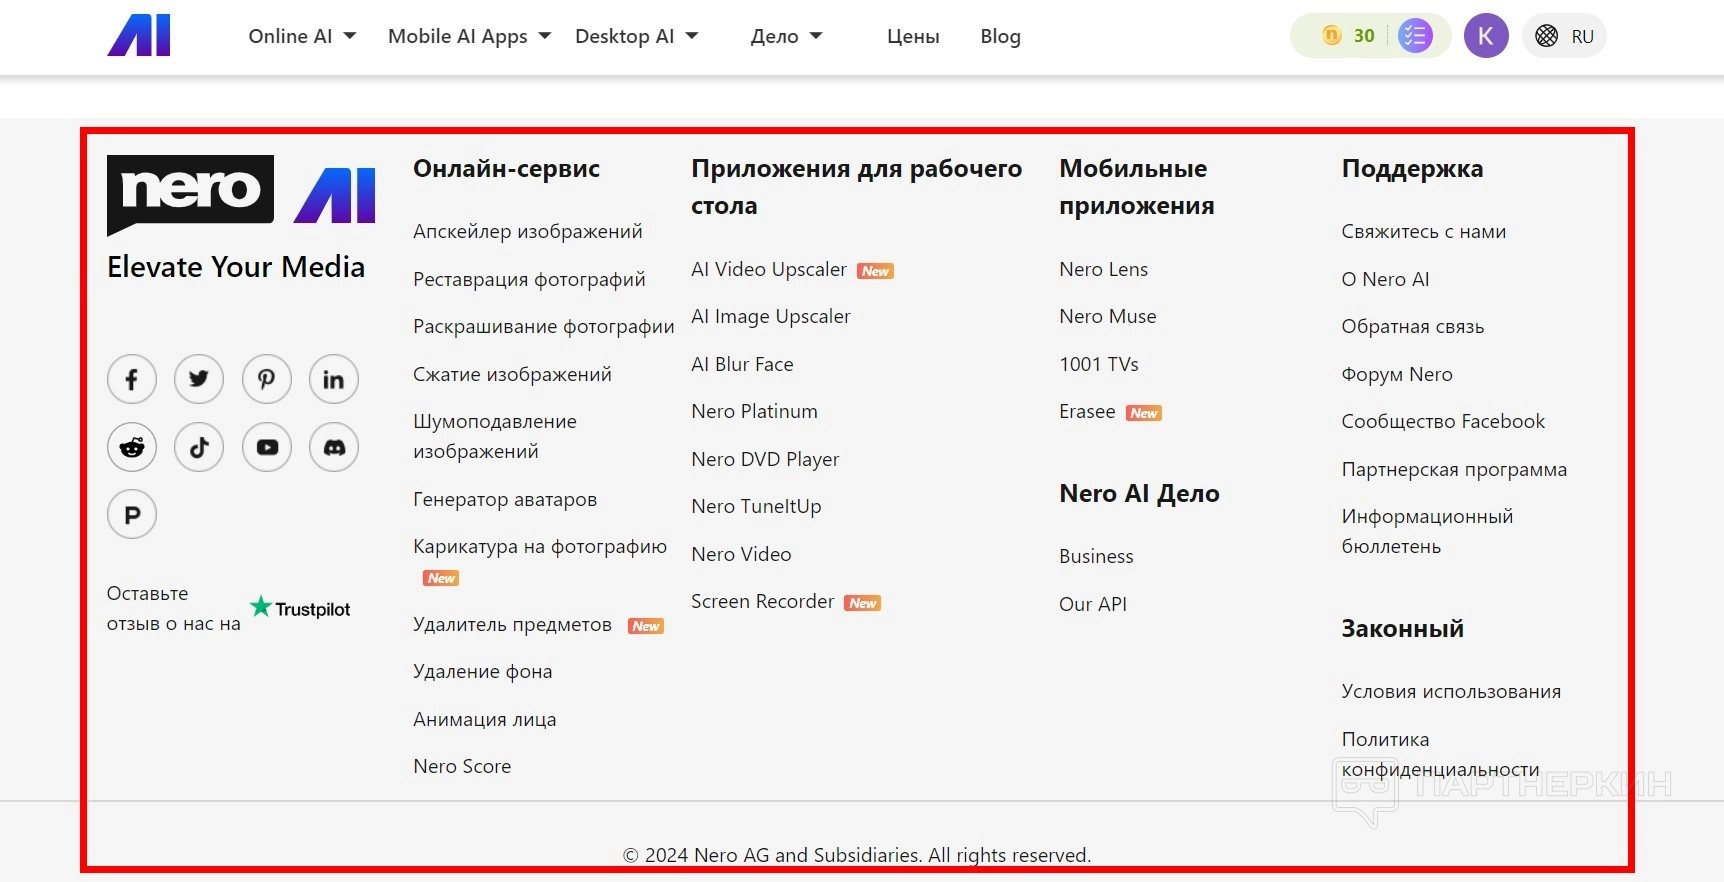Open the K user avatar

click(1486, 36)
